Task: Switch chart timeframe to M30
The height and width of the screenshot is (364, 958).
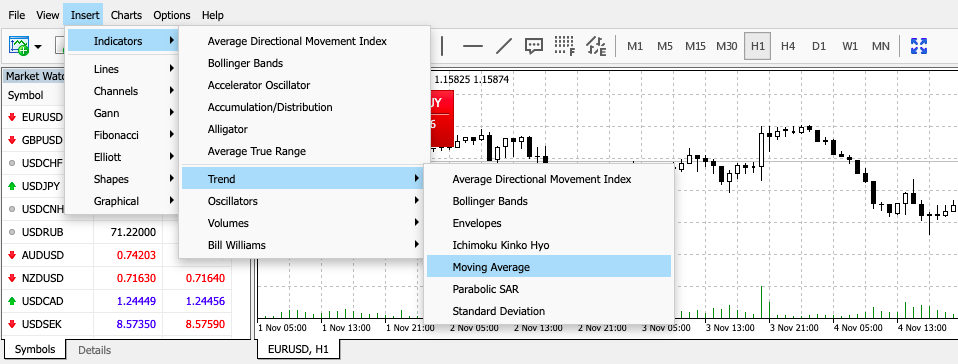Action: tap(726, 46)
